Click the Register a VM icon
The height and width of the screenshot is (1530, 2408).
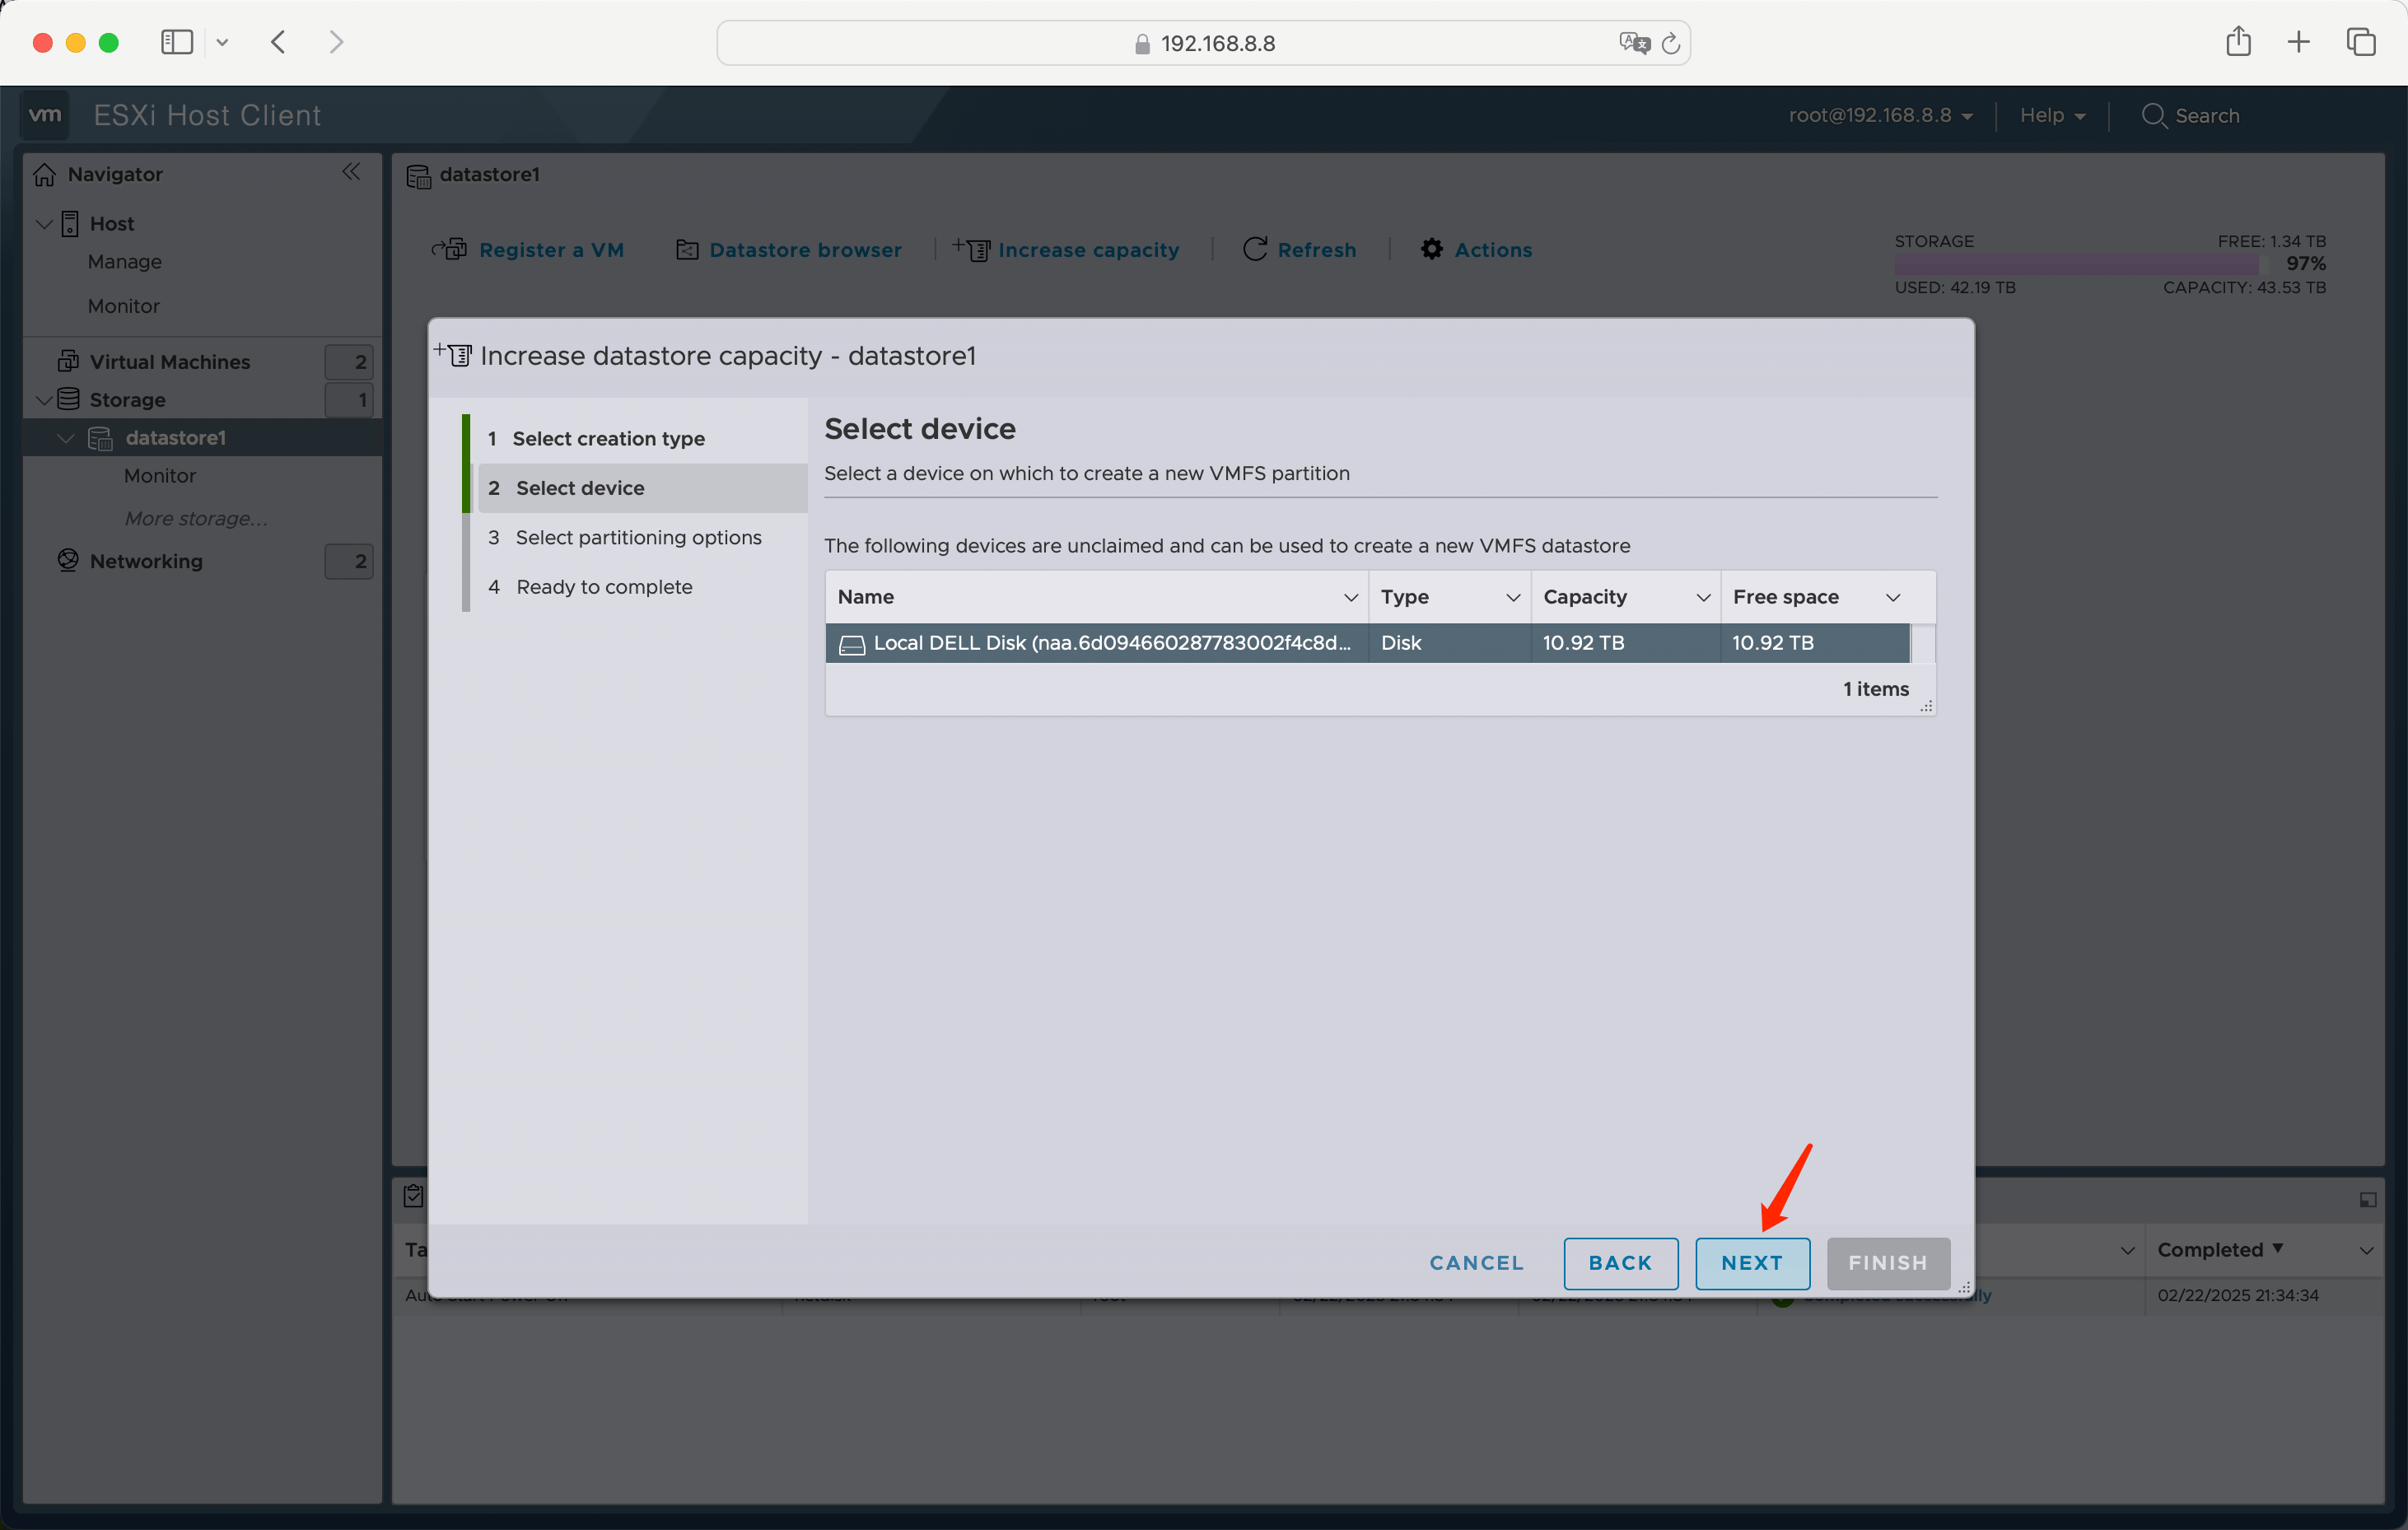click(449, 249)
